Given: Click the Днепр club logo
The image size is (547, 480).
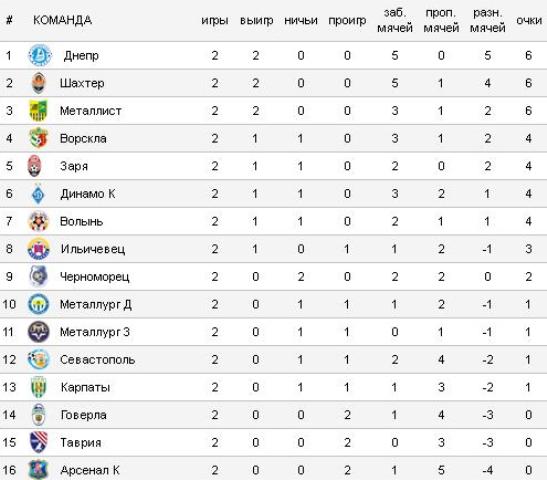Looking at the screenshot, I should pyautogui.click(x=39, y=55).
